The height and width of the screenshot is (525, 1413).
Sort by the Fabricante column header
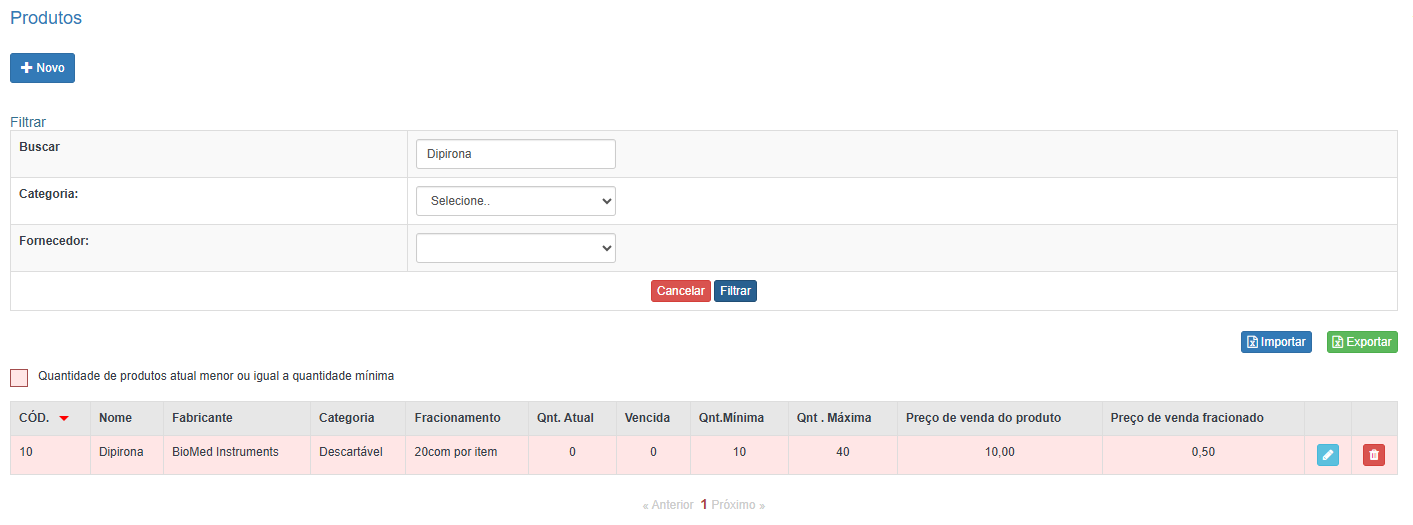pos(202,418)
